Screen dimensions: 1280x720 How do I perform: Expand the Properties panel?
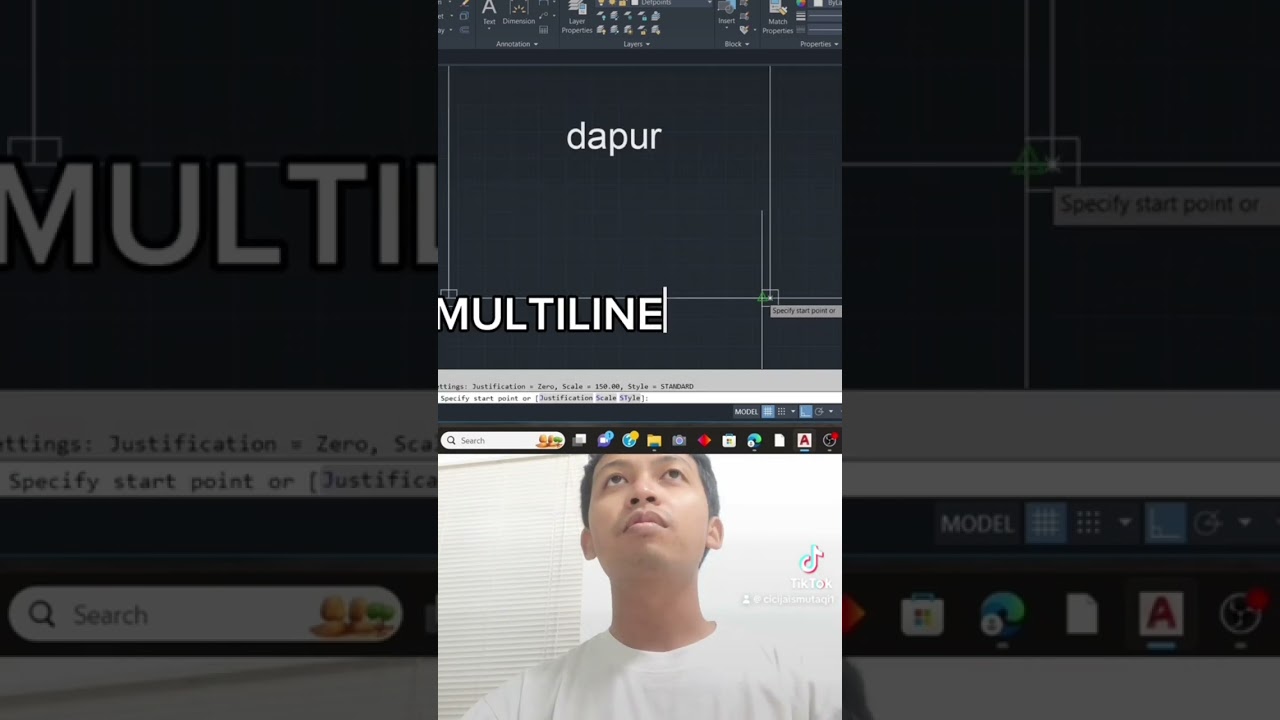(819, 44)
